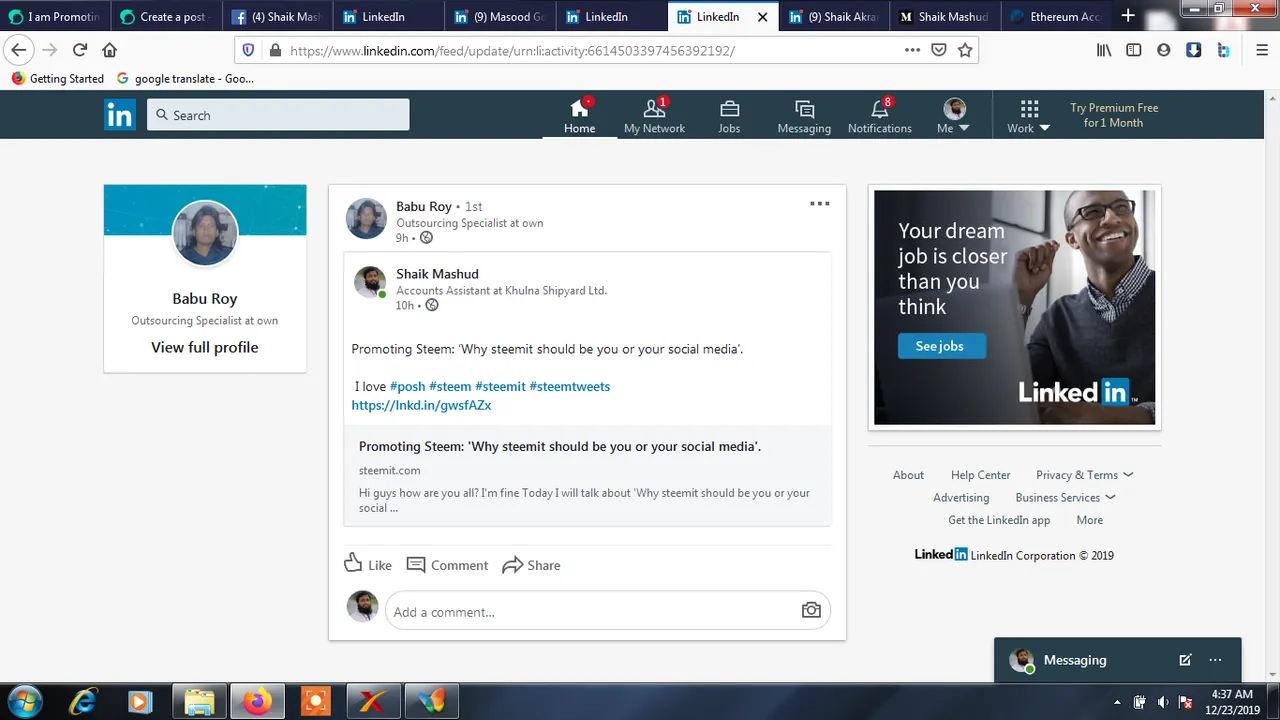This screenshot has height=720, width=1280.
Task: Click Get the LinkedIn app link
Action: pyautogui.click(x=999, y=520)
